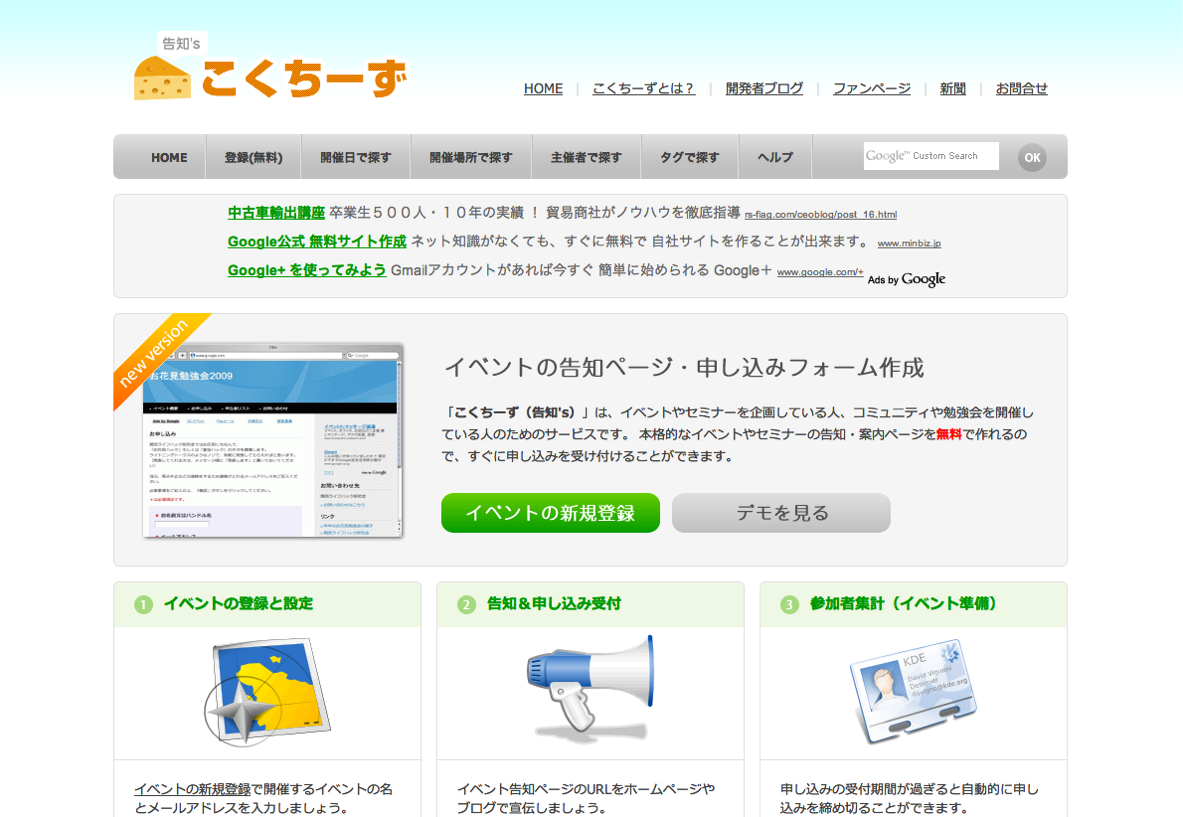The image size is (1183, 817).
Task: Open the 中古車輸出講座 ad link
Action: point(276,212)
